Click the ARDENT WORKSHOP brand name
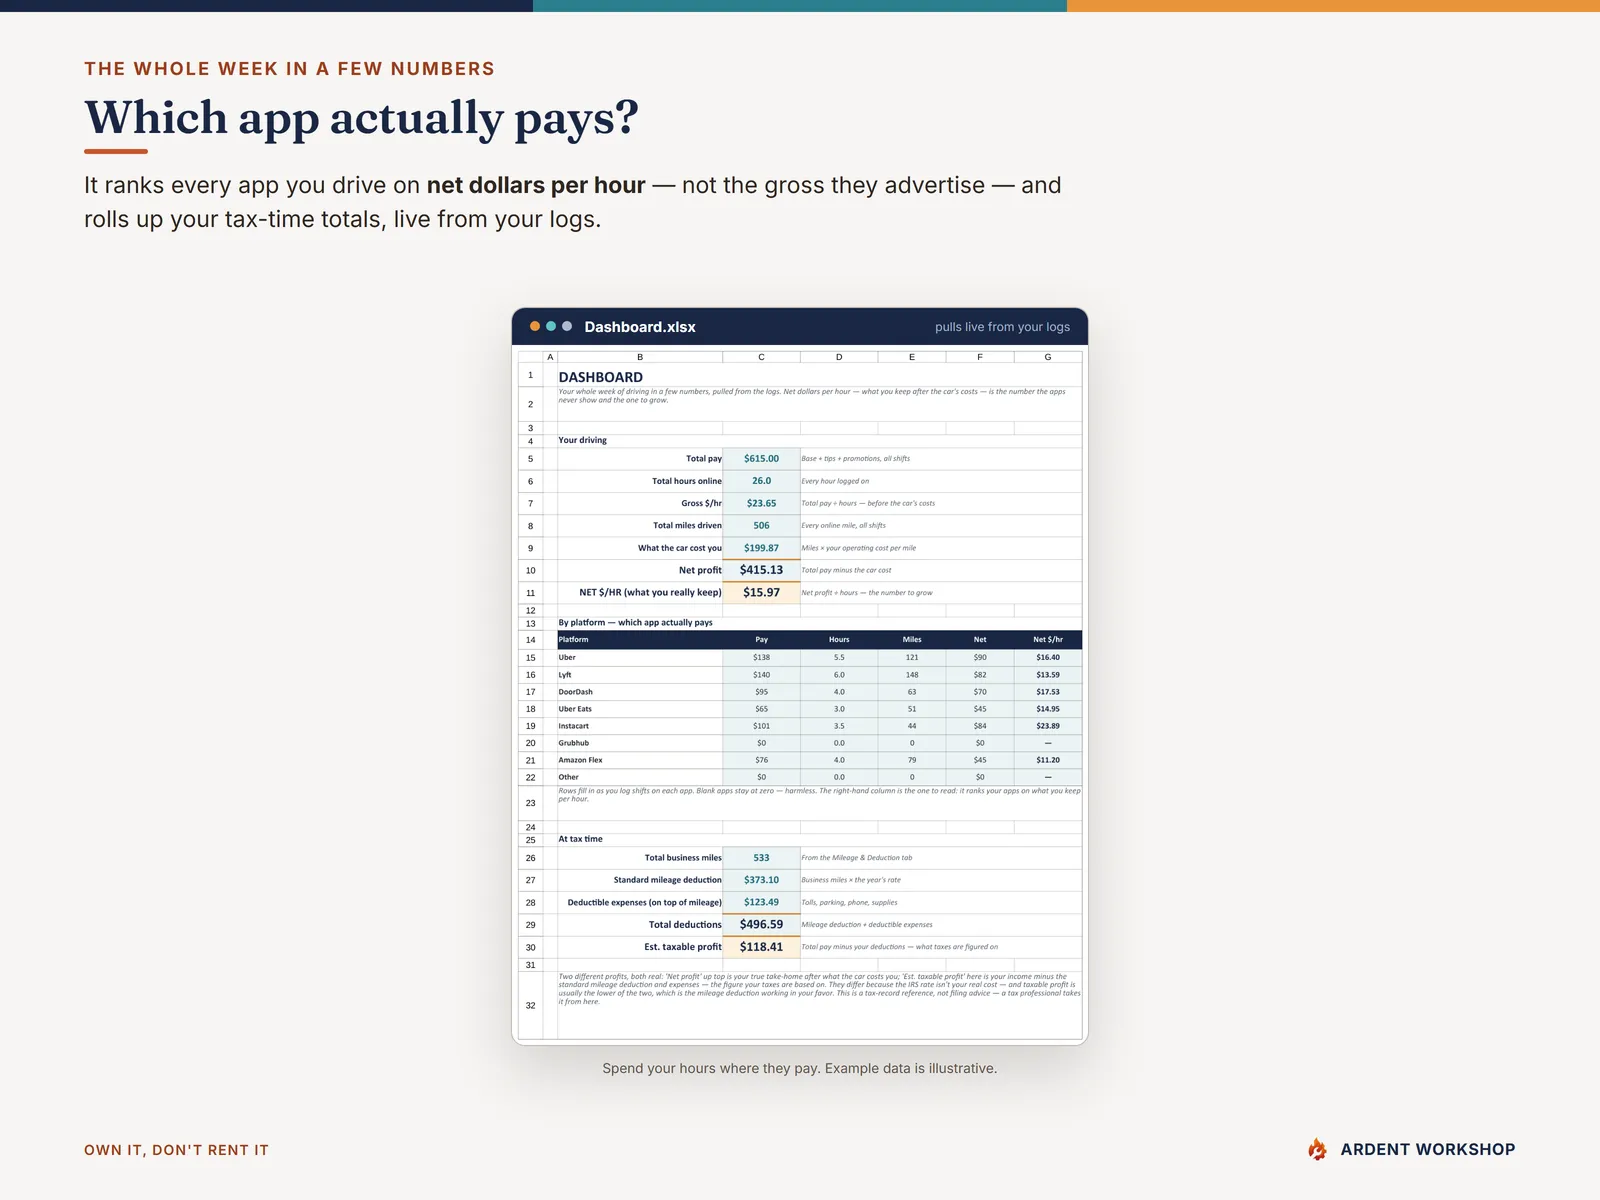Screen dimensions: 1600x1200 coord(1427,1150)
